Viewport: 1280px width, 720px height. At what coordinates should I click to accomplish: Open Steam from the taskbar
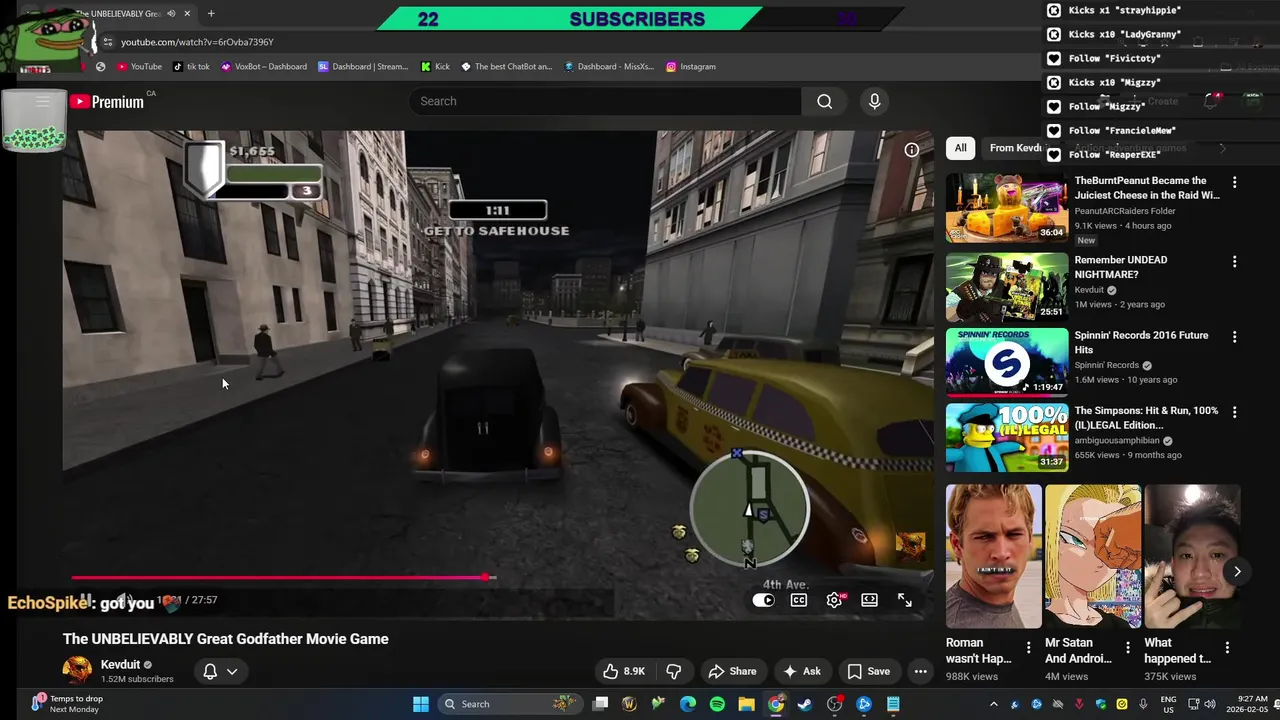pyautogui.click(x=805, y=704)
